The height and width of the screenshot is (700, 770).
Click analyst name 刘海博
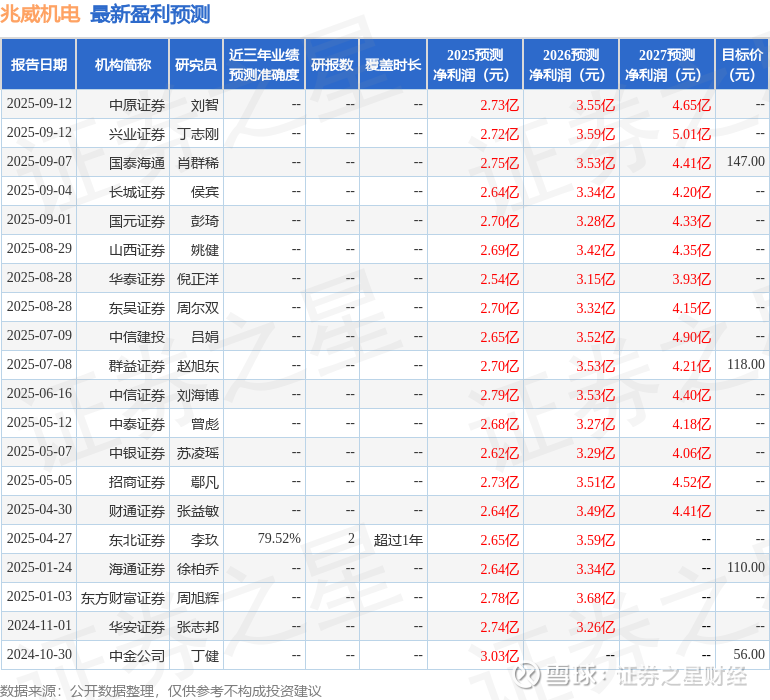[x=198, y=395]
